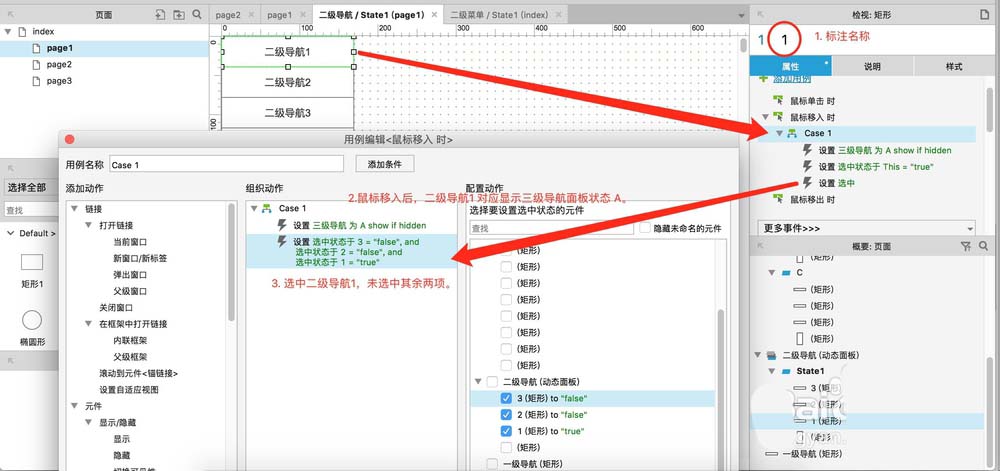The image size is (1000, 471).
Task: Open search in the 概要 panel
Action: [983, 246]
